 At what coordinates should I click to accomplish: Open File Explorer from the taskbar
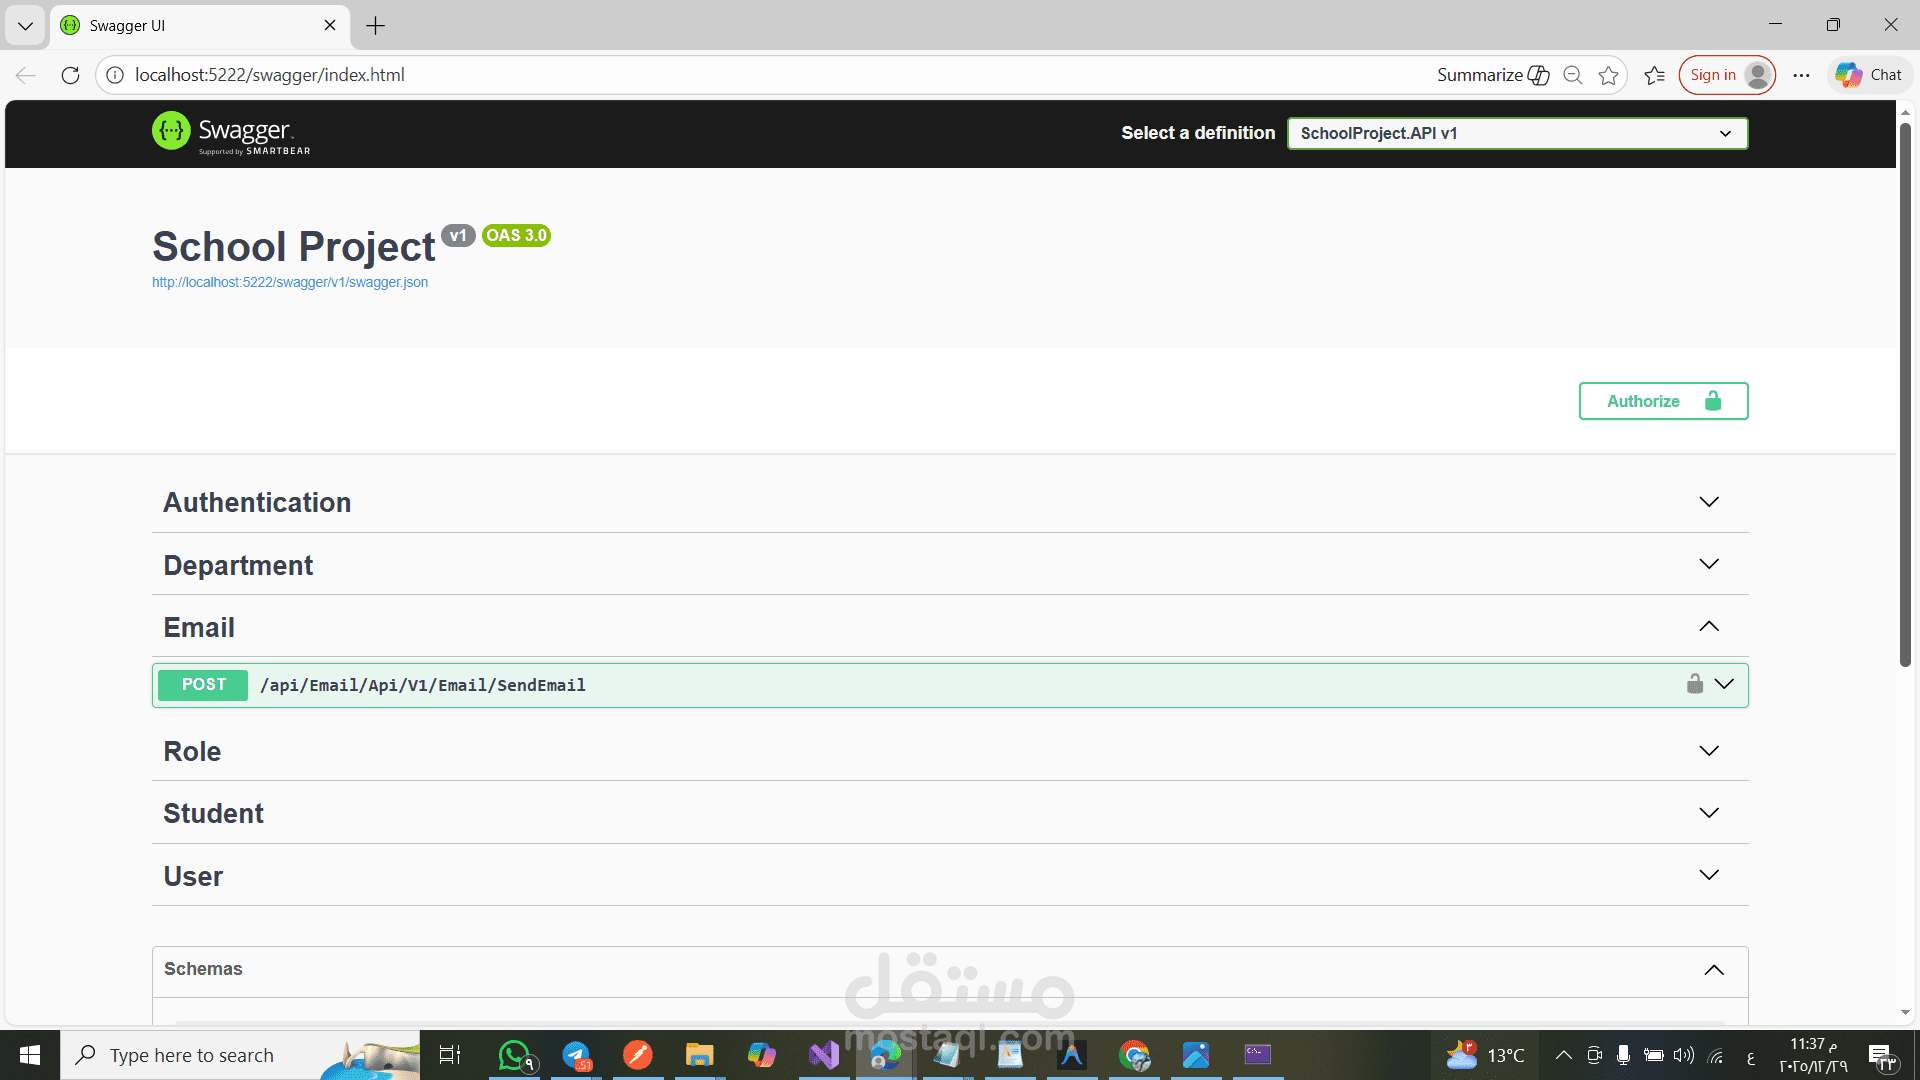700,1055
